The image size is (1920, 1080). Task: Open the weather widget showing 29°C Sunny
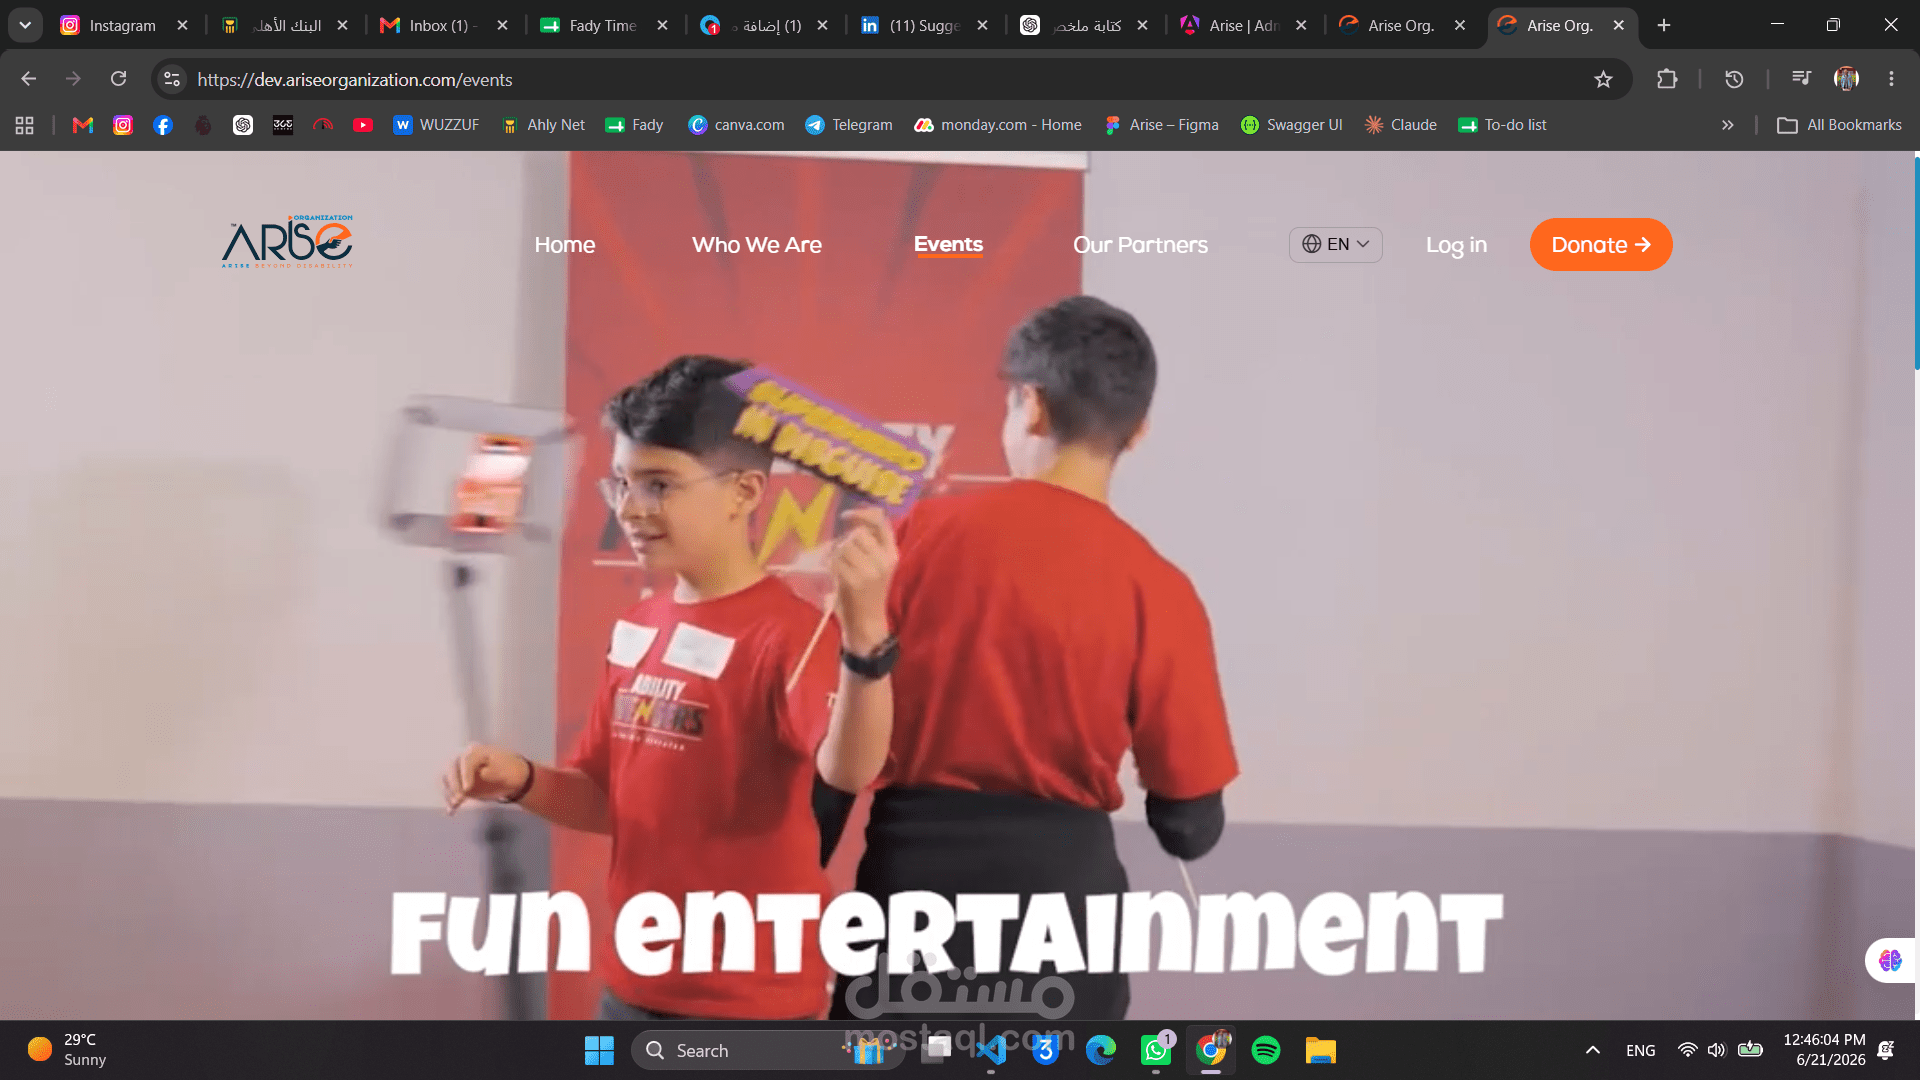pos(68,1050)
